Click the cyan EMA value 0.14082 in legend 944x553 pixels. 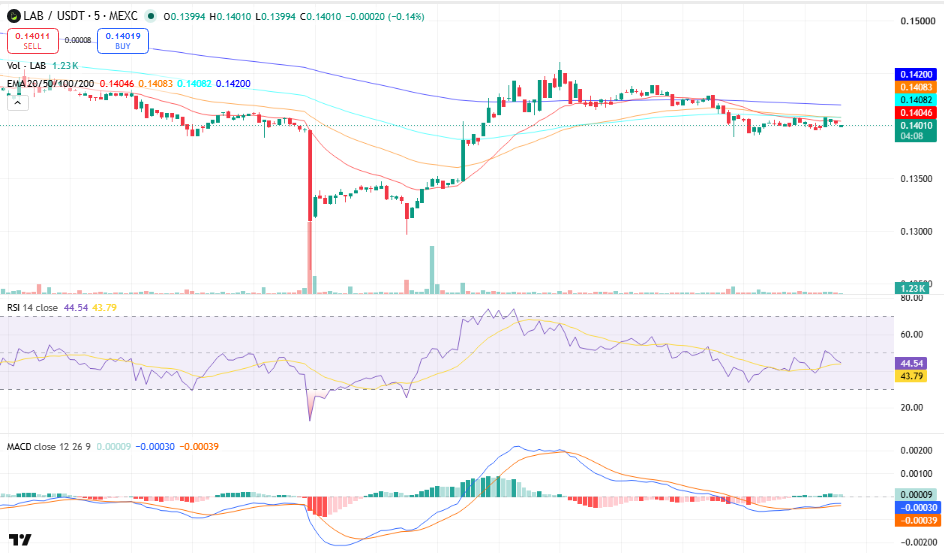[x=194, y=84]
